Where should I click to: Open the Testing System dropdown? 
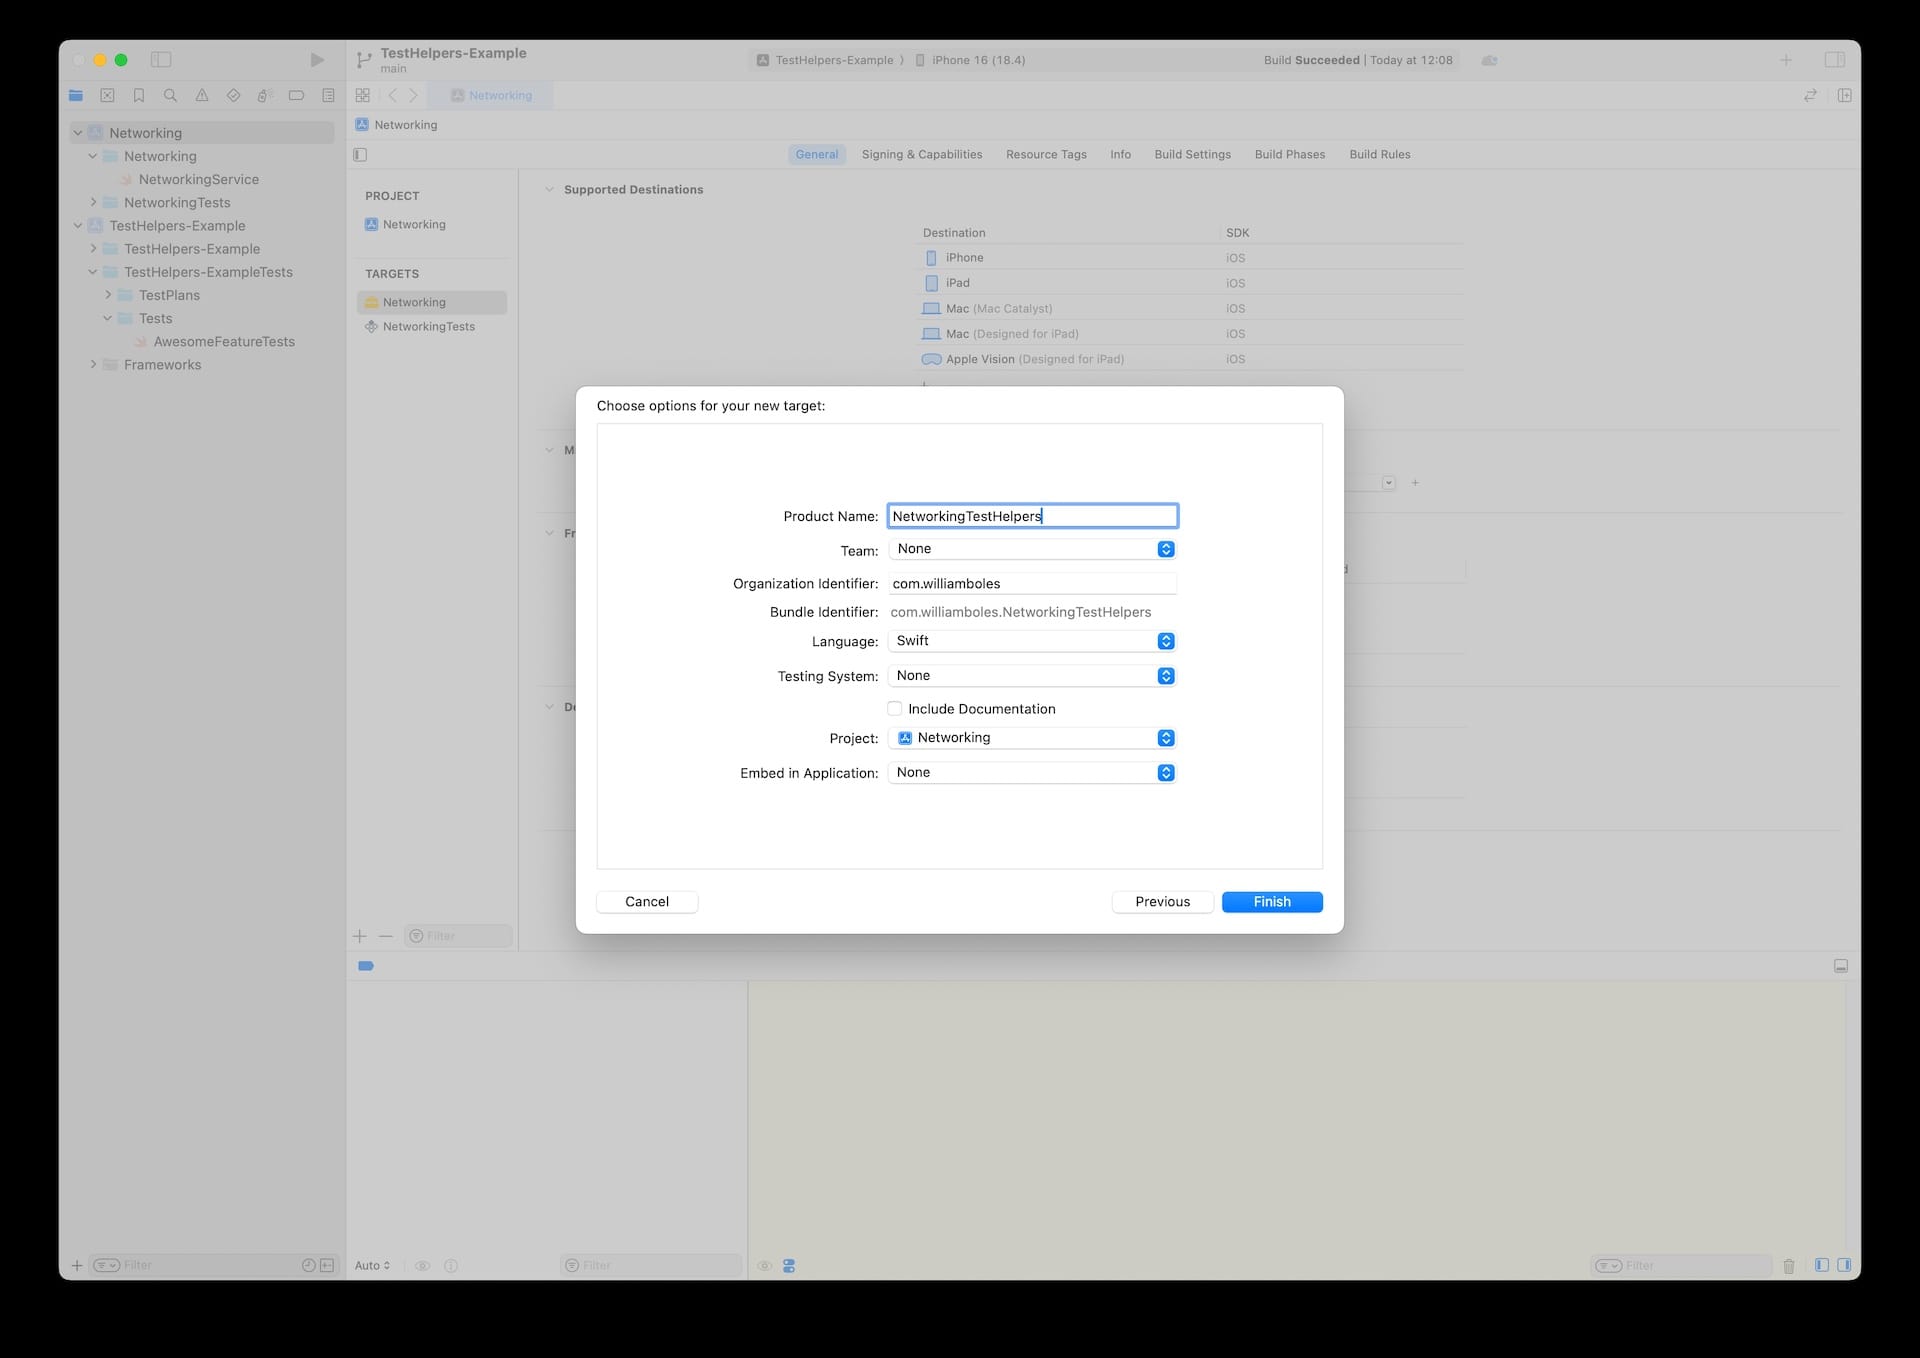pos(1031,676)
